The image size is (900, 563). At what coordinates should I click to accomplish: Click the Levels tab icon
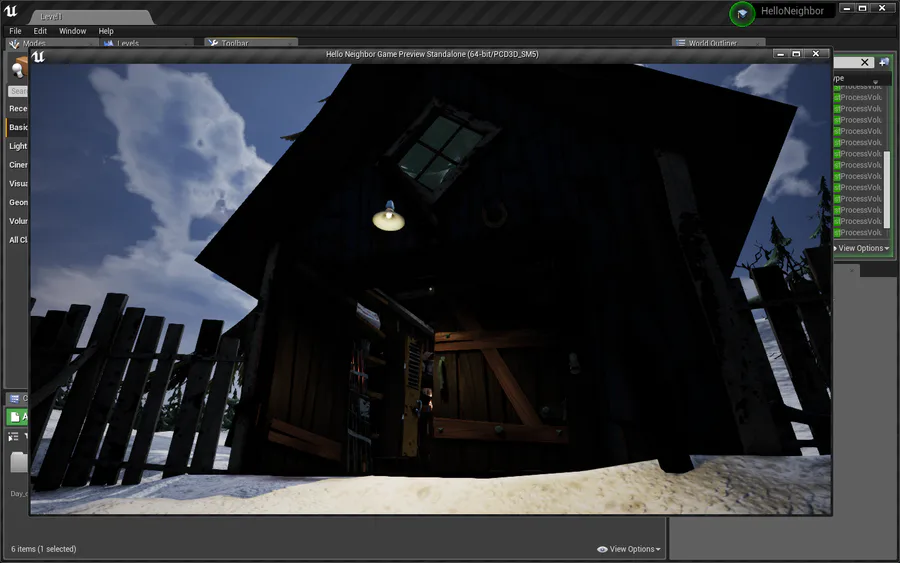[108, 44]
